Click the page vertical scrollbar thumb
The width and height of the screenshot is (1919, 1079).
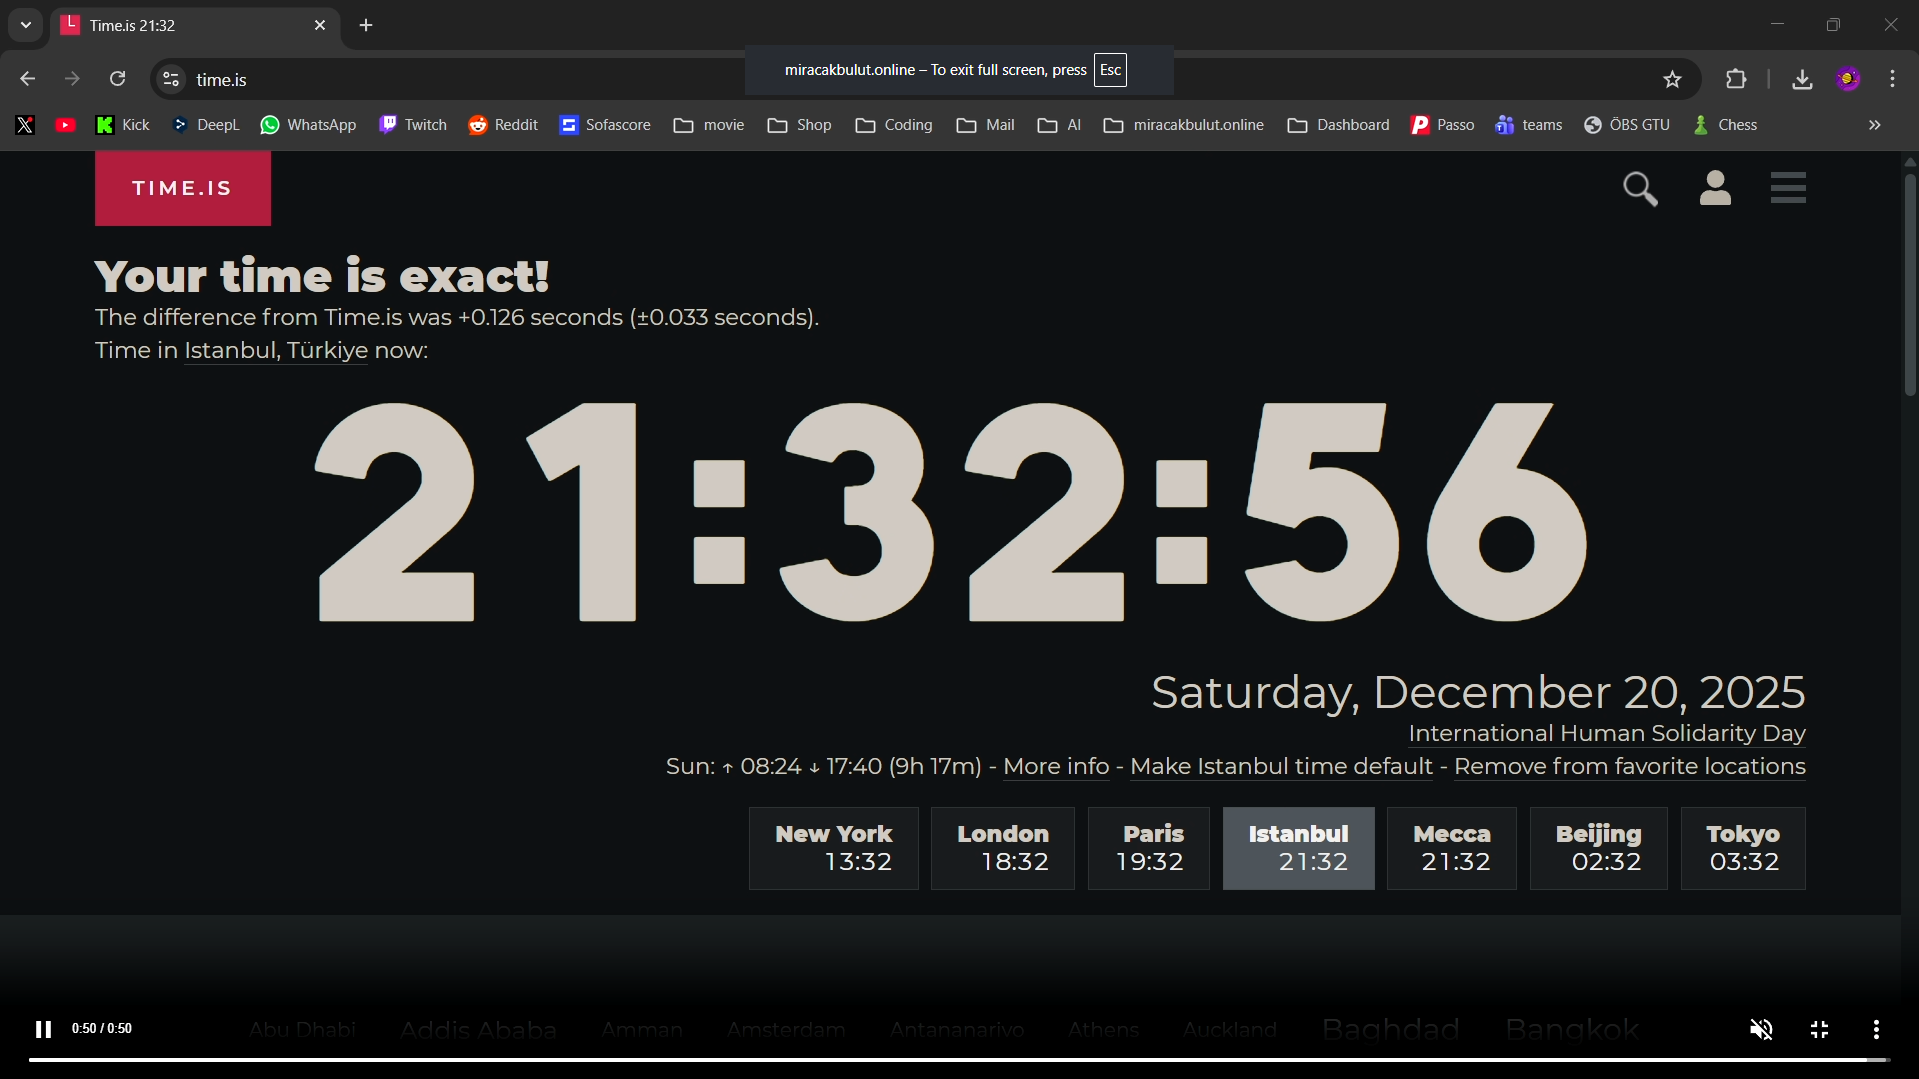tap(1909, 285)
